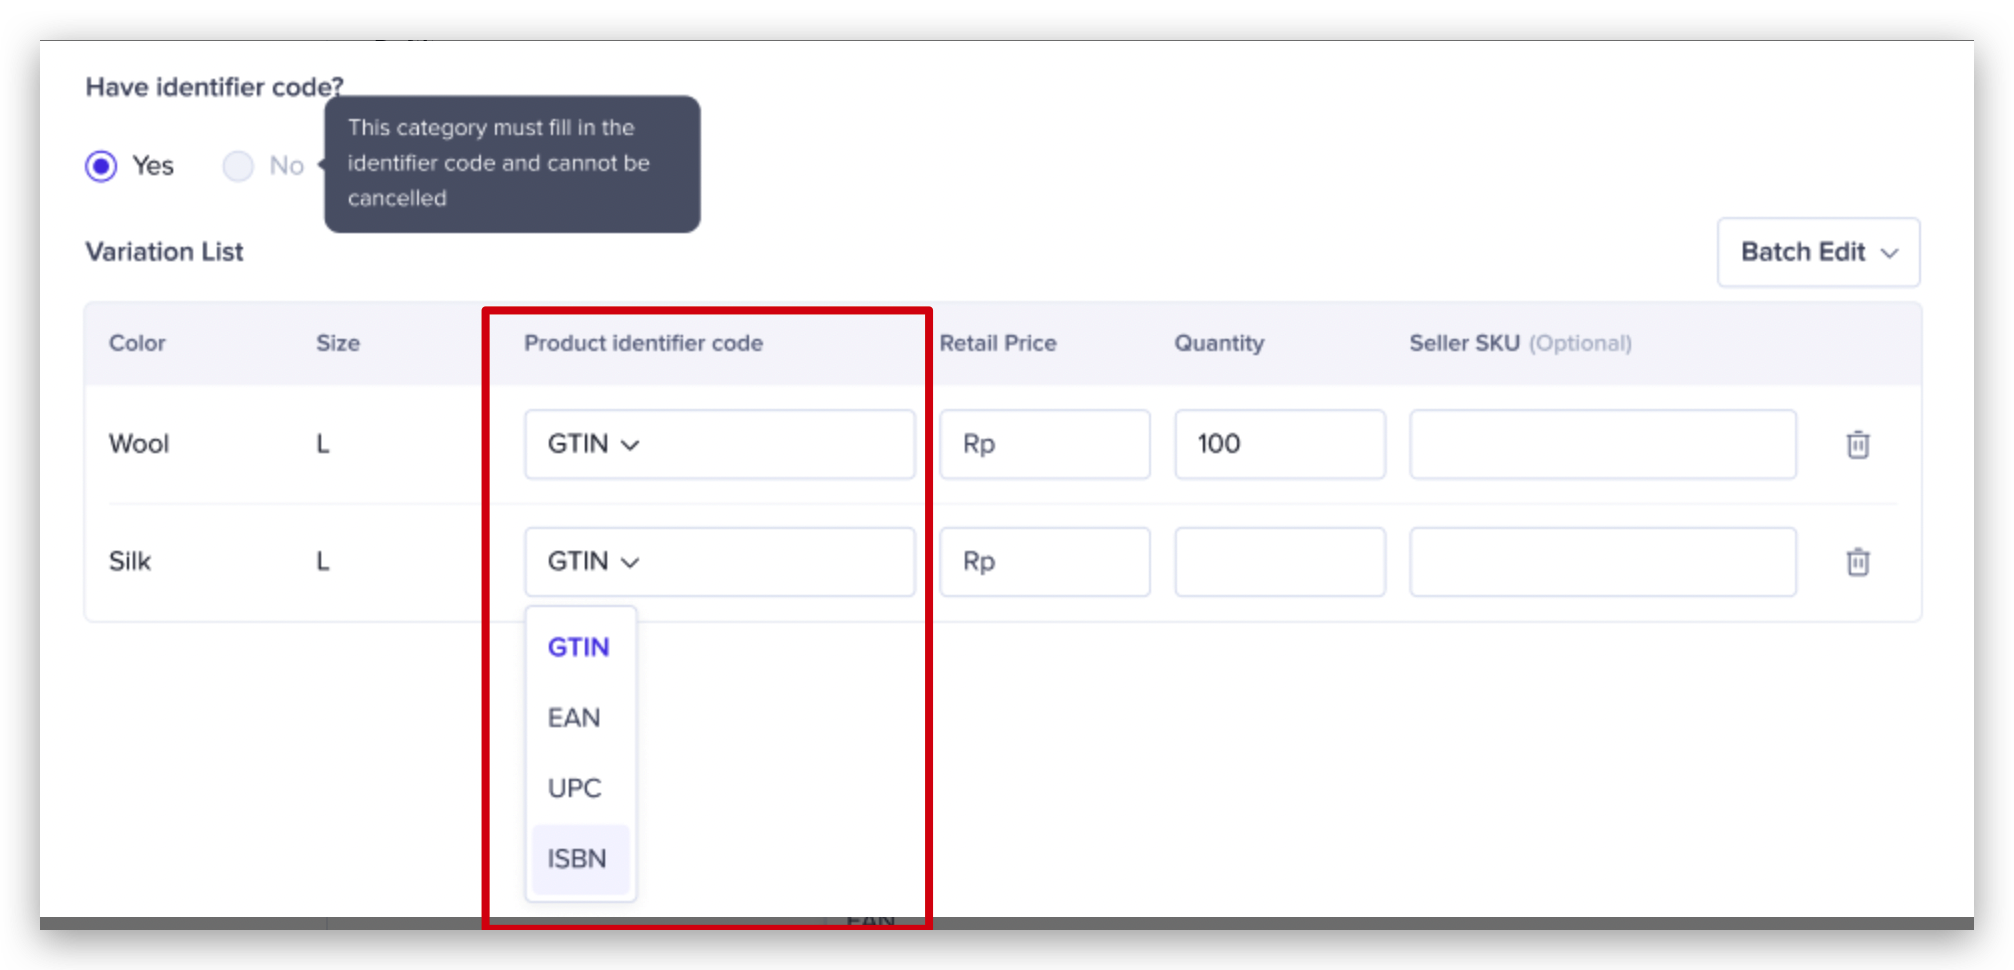Select UPC from the identifier code list
This screenshot has width=2014, height=970.
(x=575, y=788)
